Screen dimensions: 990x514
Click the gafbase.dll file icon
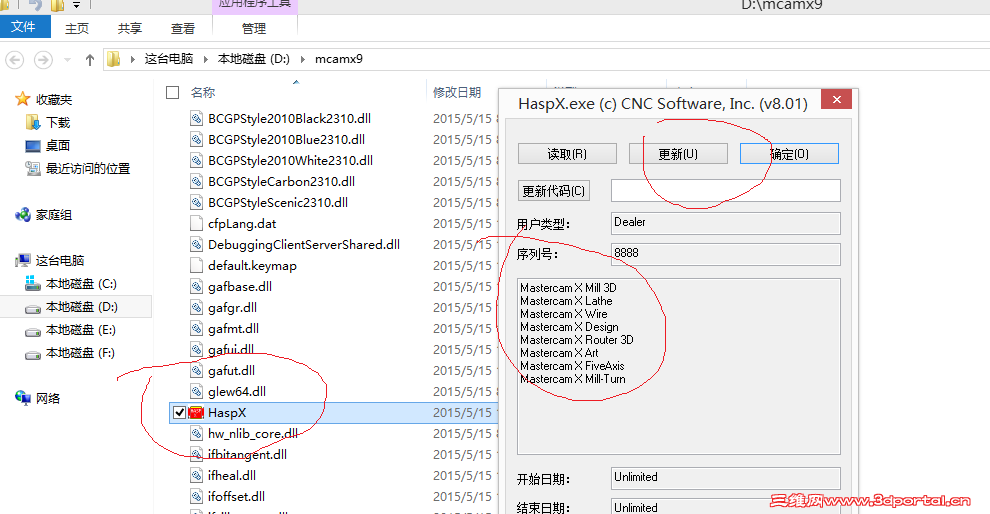tap(196, 287)
